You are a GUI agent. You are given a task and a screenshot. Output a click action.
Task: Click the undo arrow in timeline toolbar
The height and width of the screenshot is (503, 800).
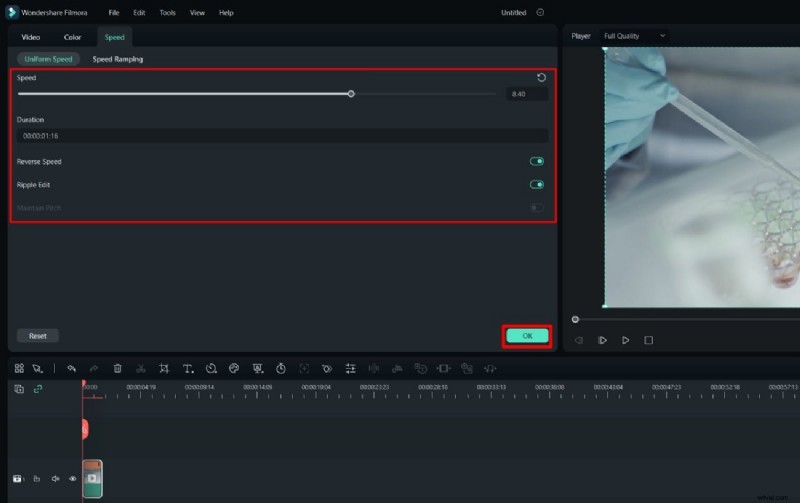click(x=71, y=368)
